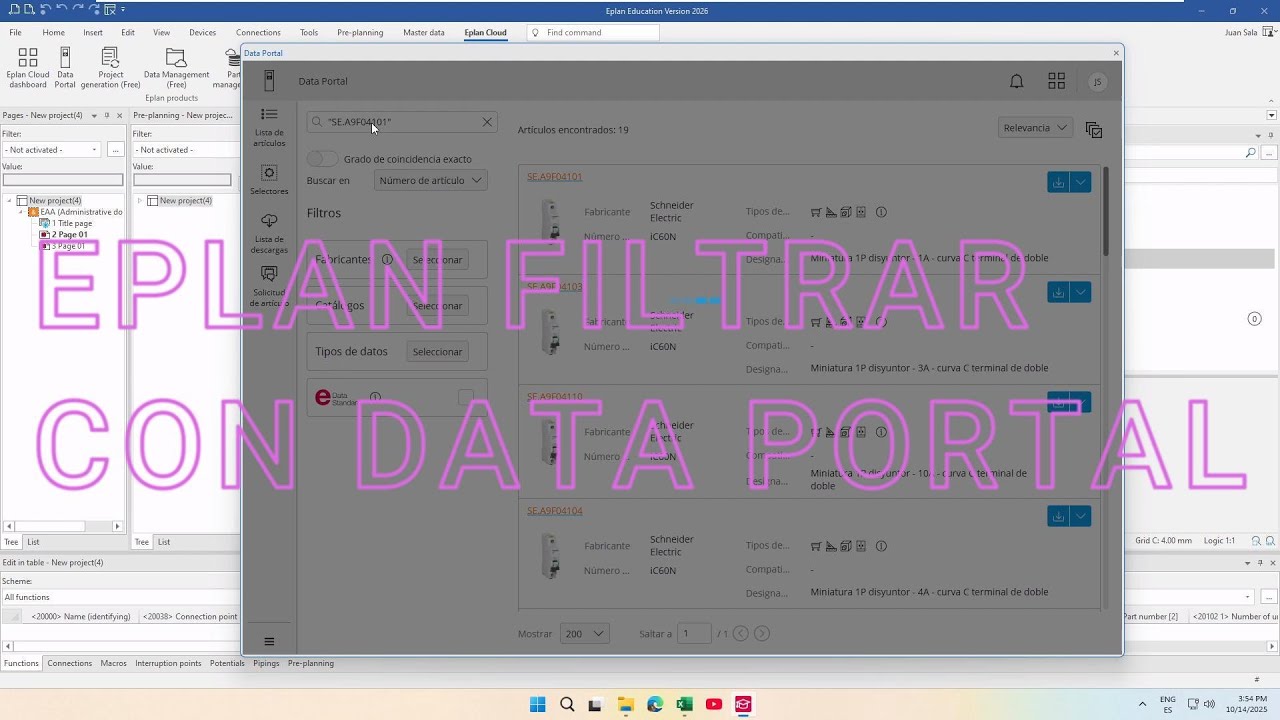Viewport: 1280px width, 720px height.
Task: Click the Saltar a page number field
Action: (694, 633)
